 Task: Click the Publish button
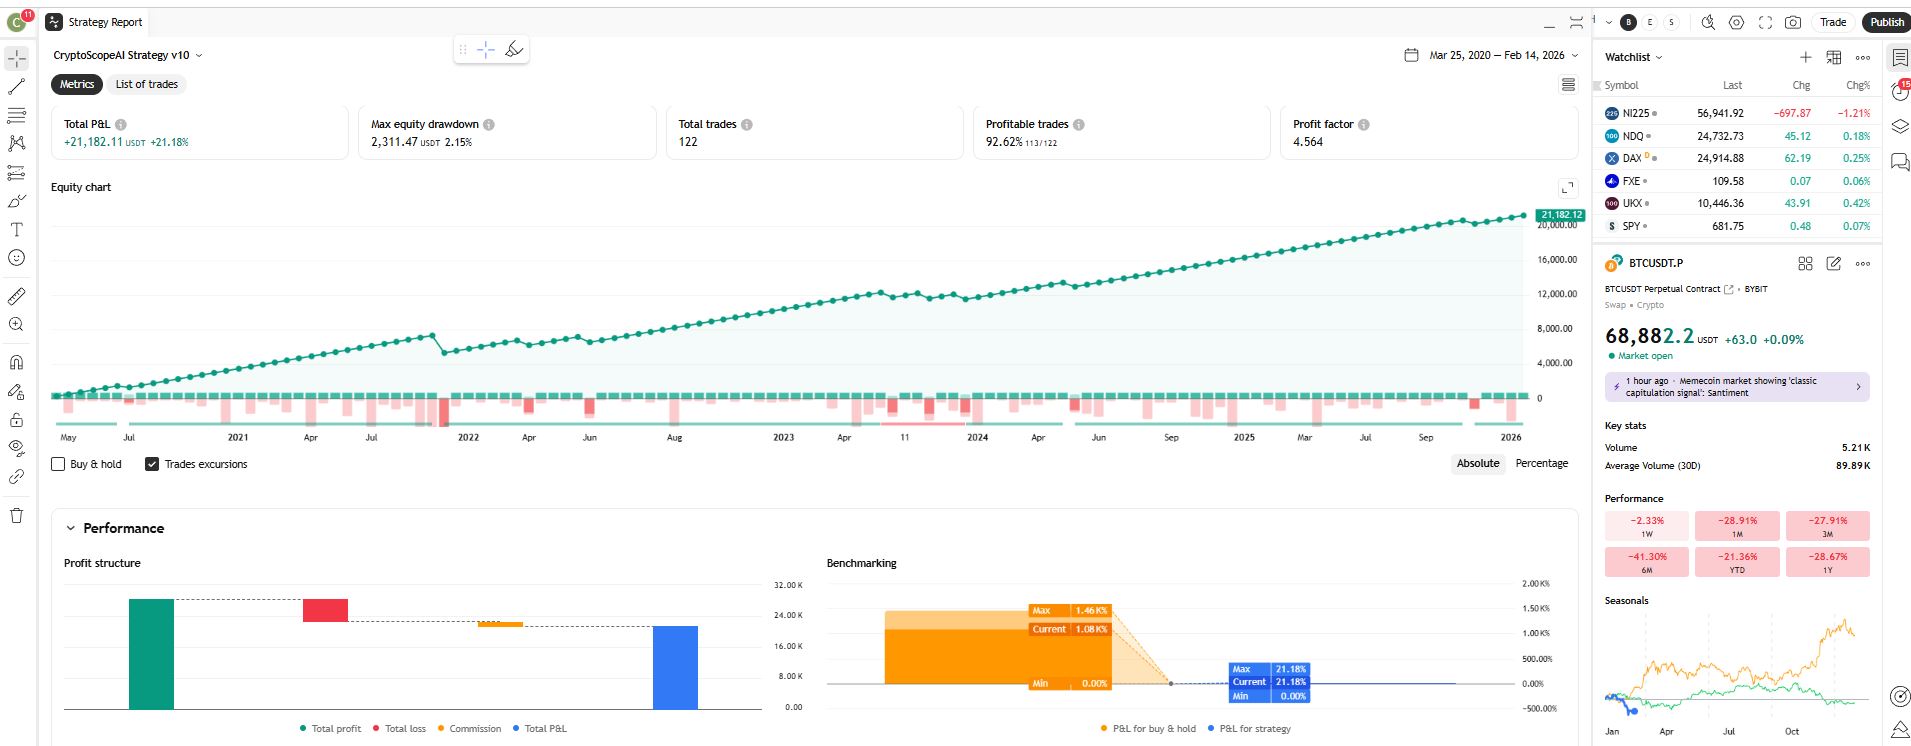tap(1886, 22)
